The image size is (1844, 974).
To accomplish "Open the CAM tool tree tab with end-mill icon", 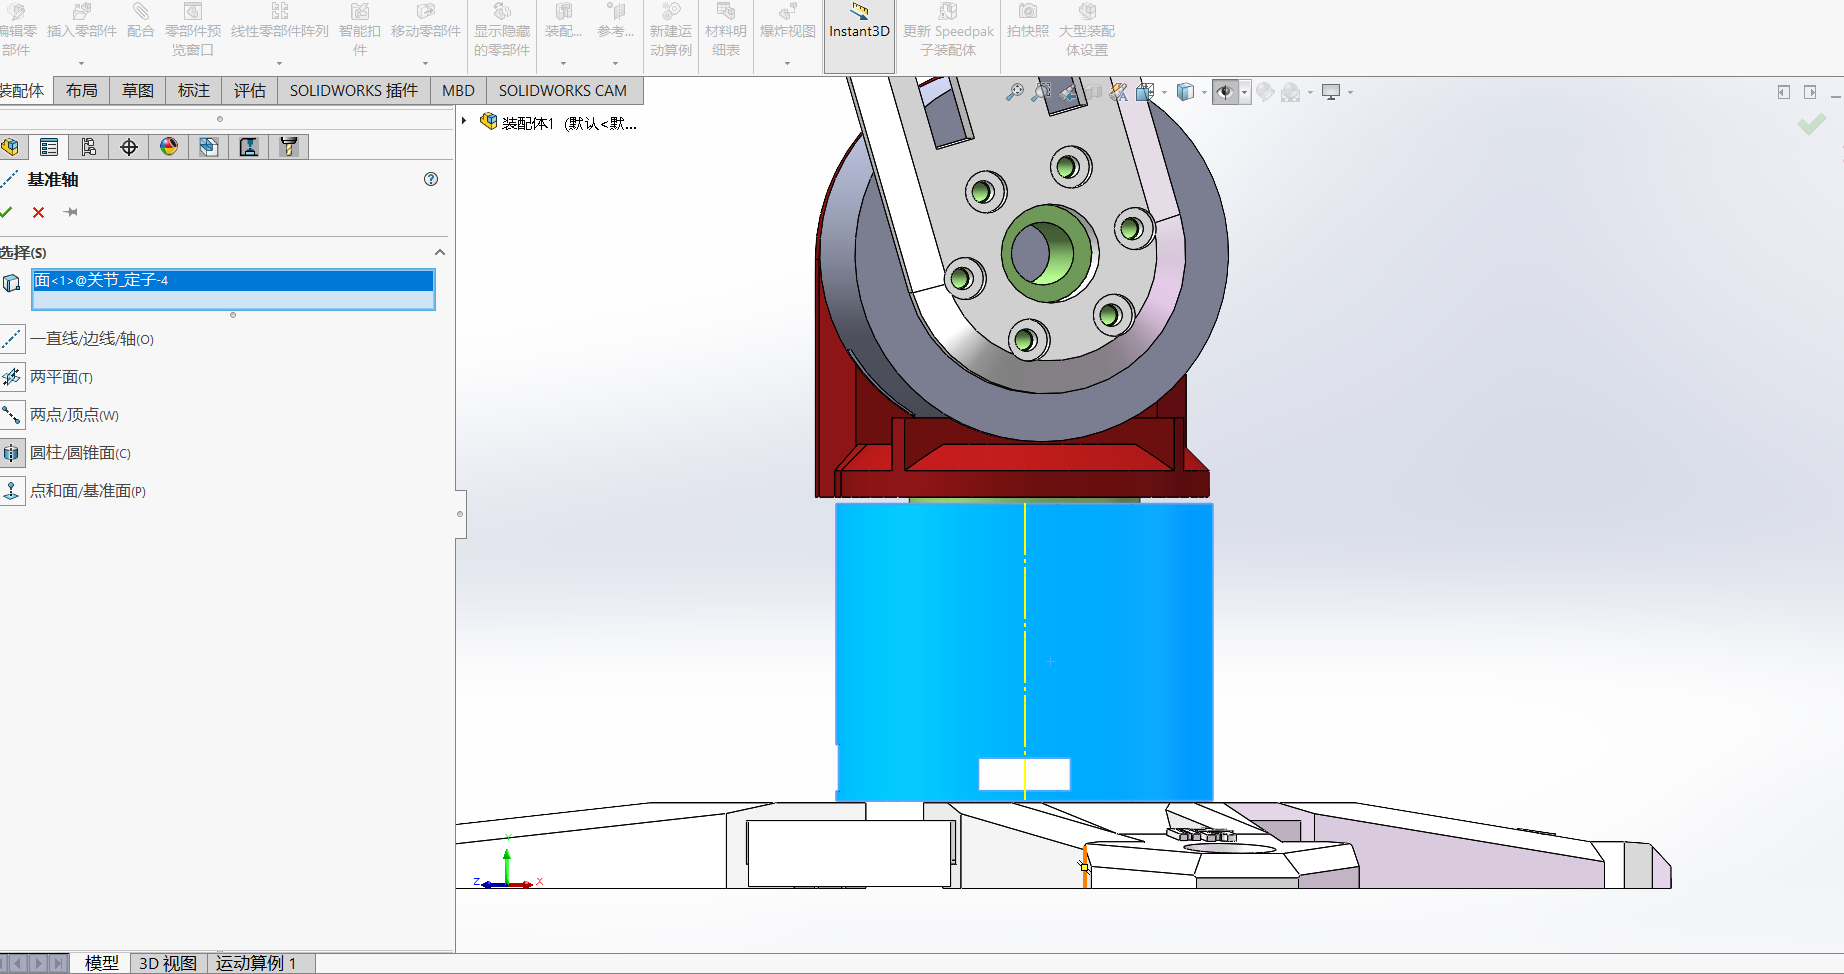I will (289, 147).
